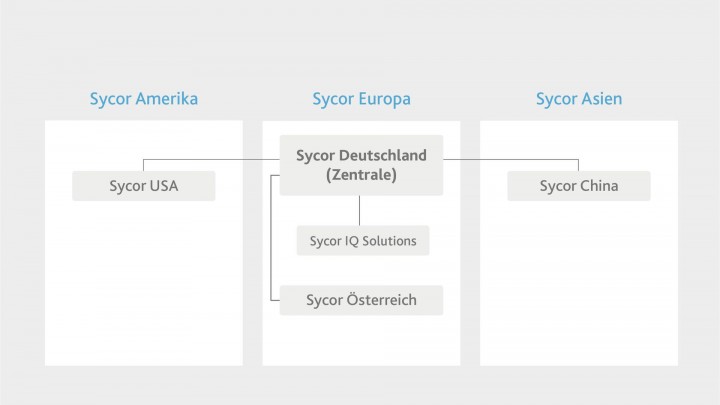Select the Sycor Österreich box
Screen dimensions: 720x405
(x=361, y=300)
